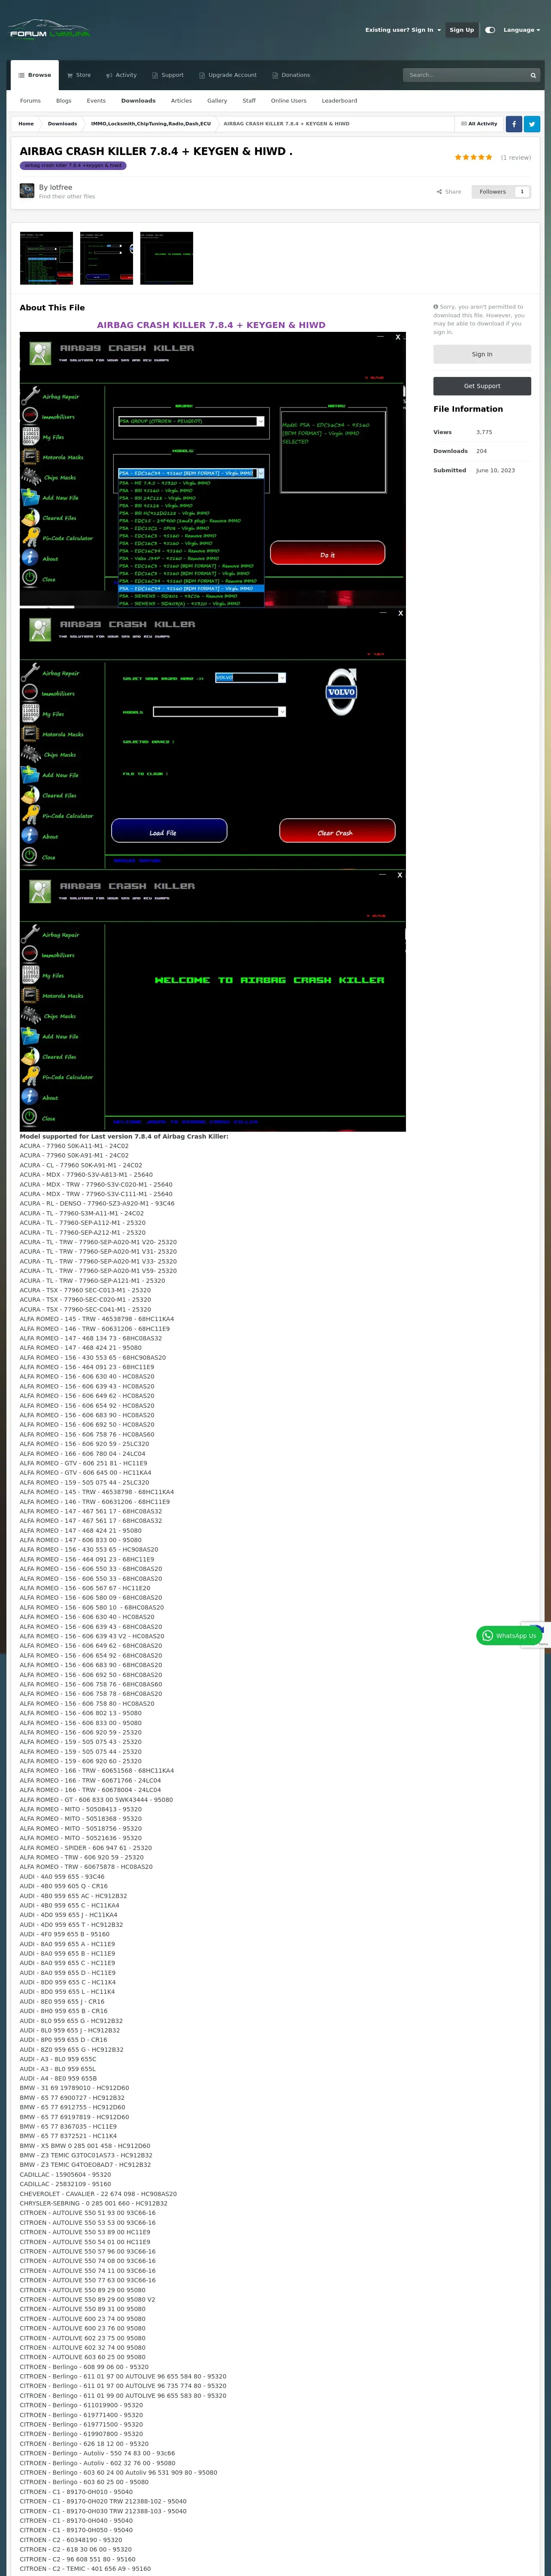Click the IMMO,Locksmith,ChipTuning breadcrumb
This screenshot has width=551, height=2576.
[x=151, y=124]
